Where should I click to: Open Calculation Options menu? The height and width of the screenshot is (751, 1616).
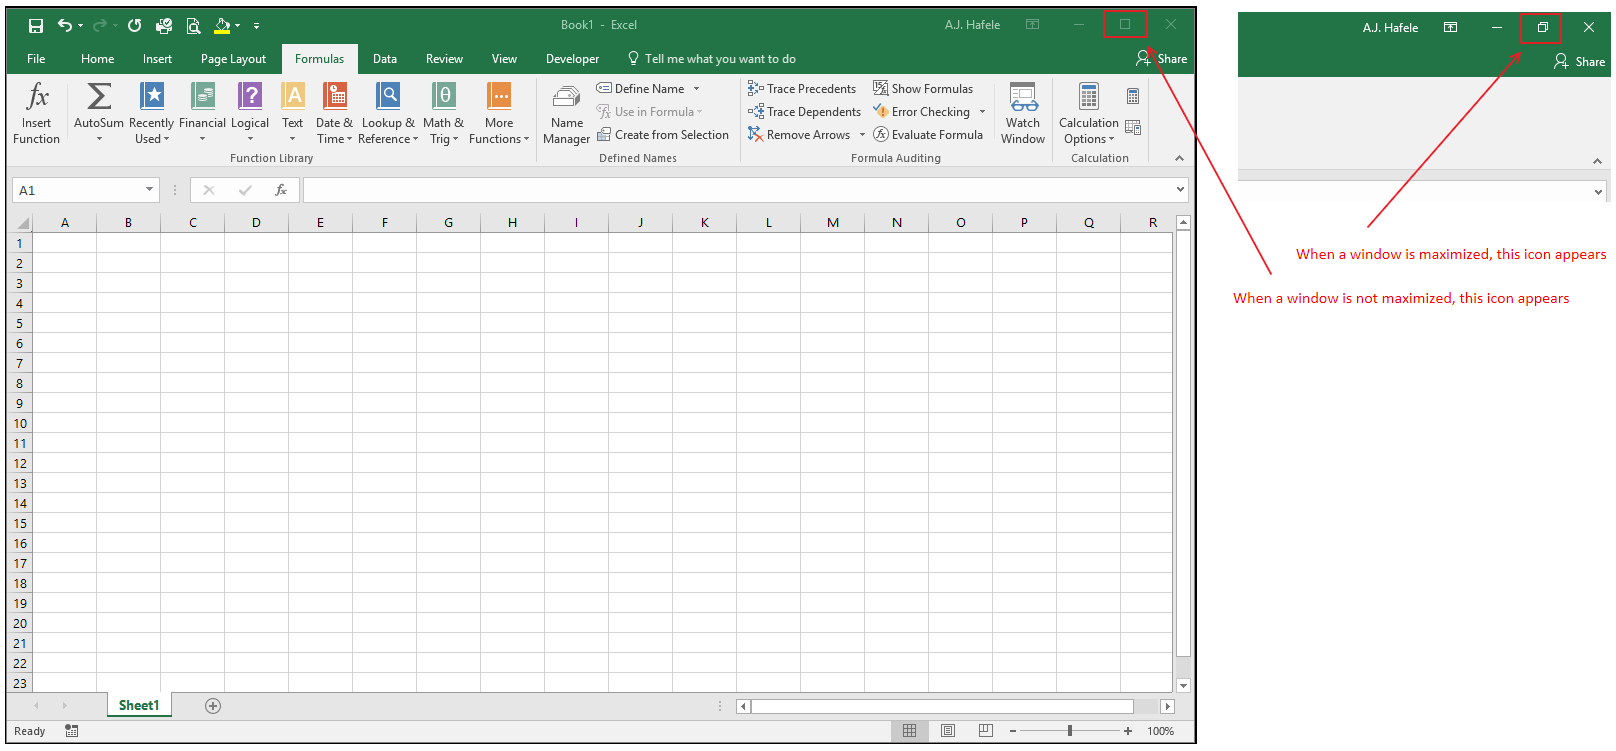1089,113
